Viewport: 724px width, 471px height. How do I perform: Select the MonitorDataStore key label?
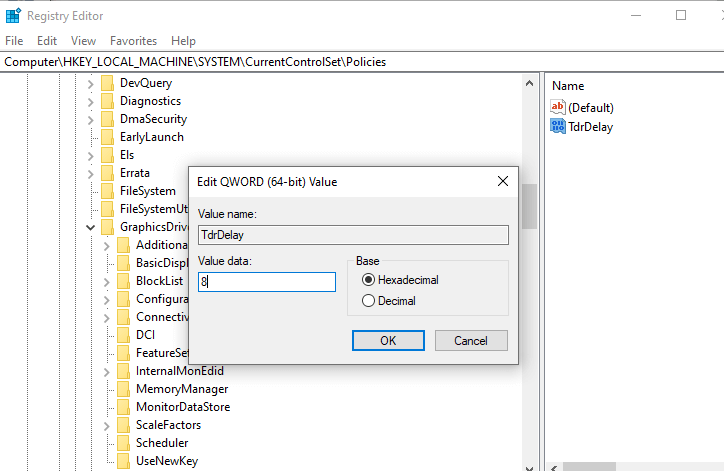183,407
